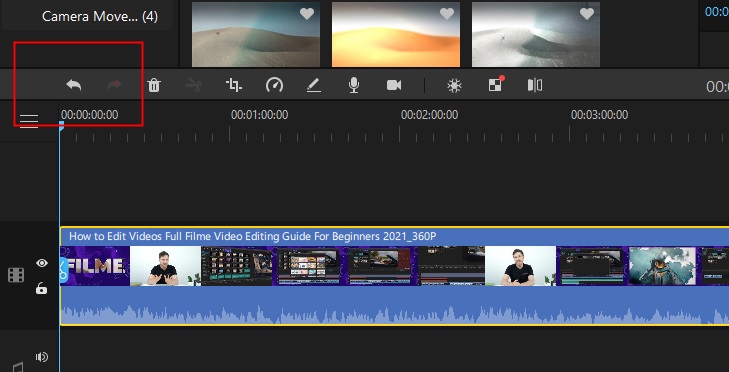The width and height of the screenshot is (729, 372).
Task: Select the pale white desert effect thumbnail
Action: point(536,34)
